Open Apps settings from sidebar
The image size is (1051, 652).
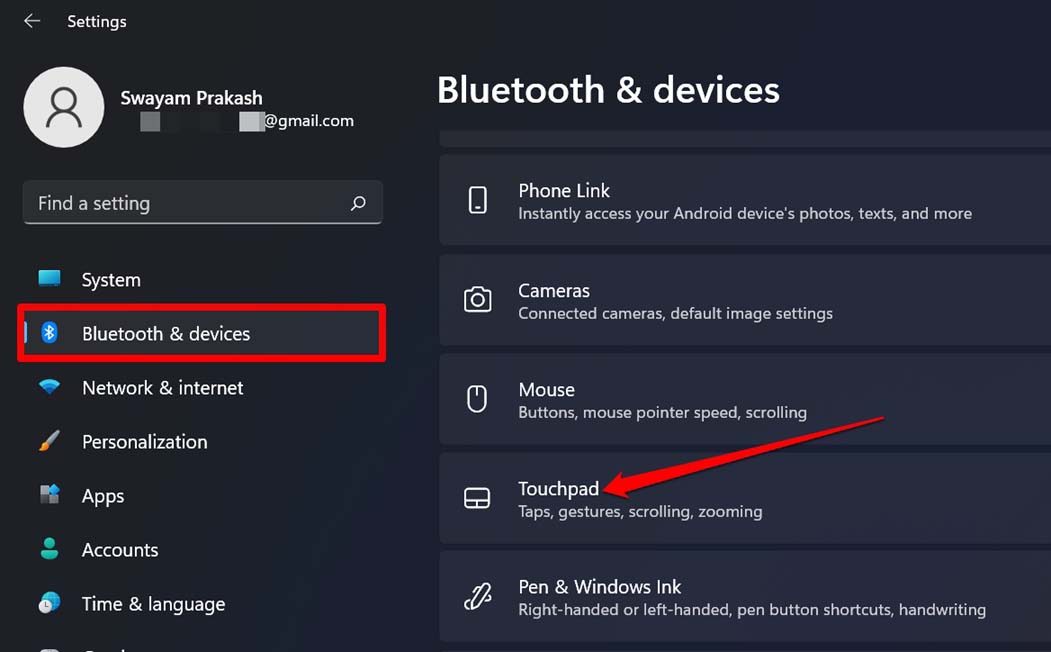(103, 495)
